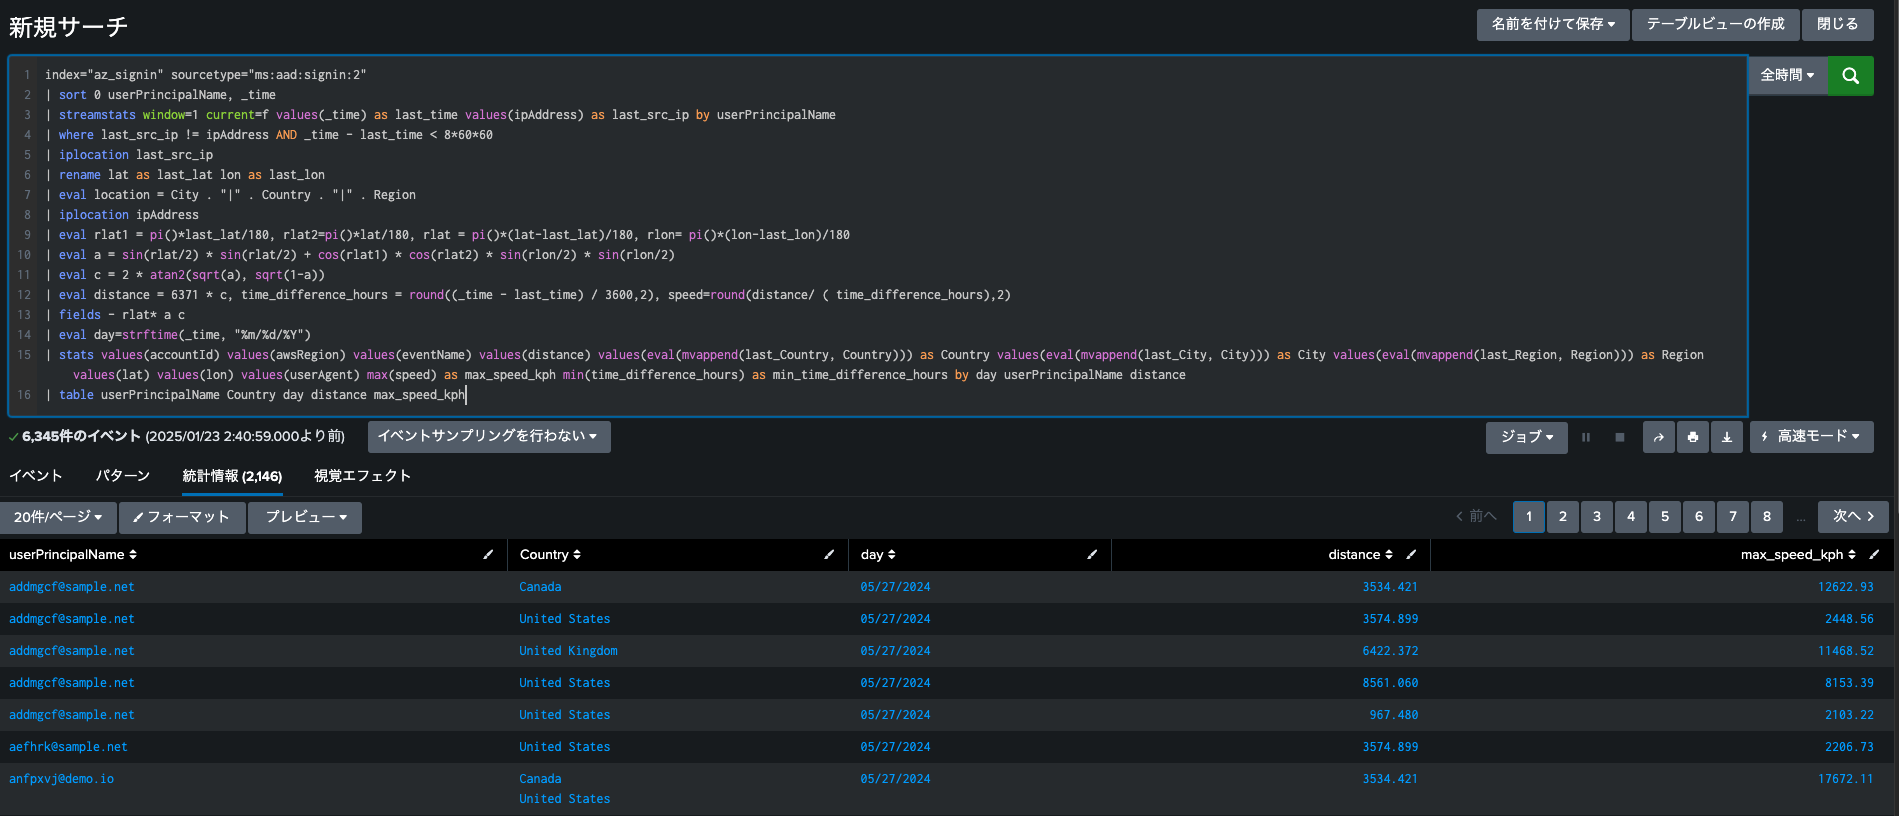
Task: Edit Country column with pencil icon
Action: coord(829,555)
